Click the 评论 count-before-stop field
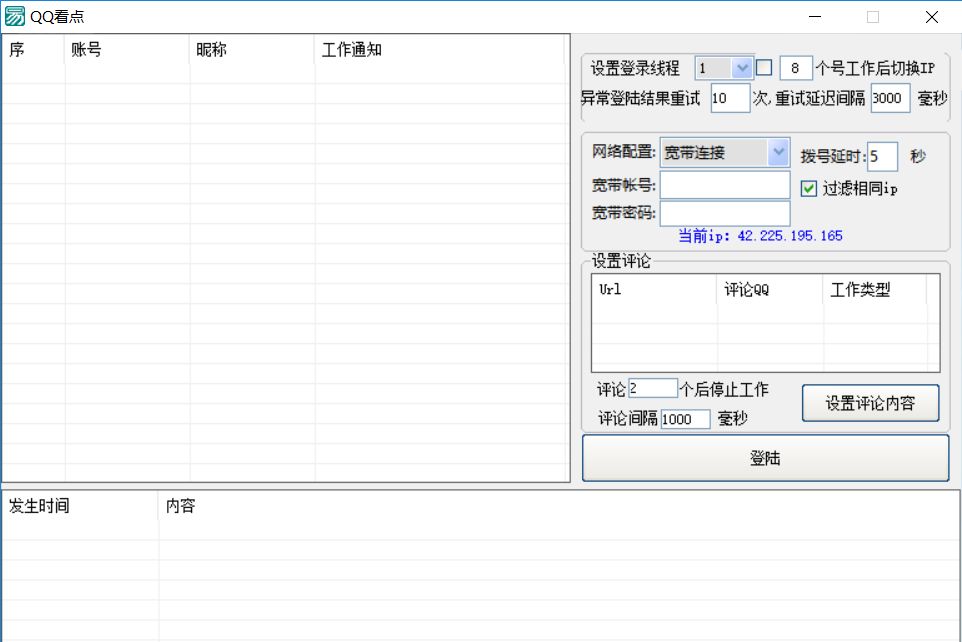 (652, 388)
